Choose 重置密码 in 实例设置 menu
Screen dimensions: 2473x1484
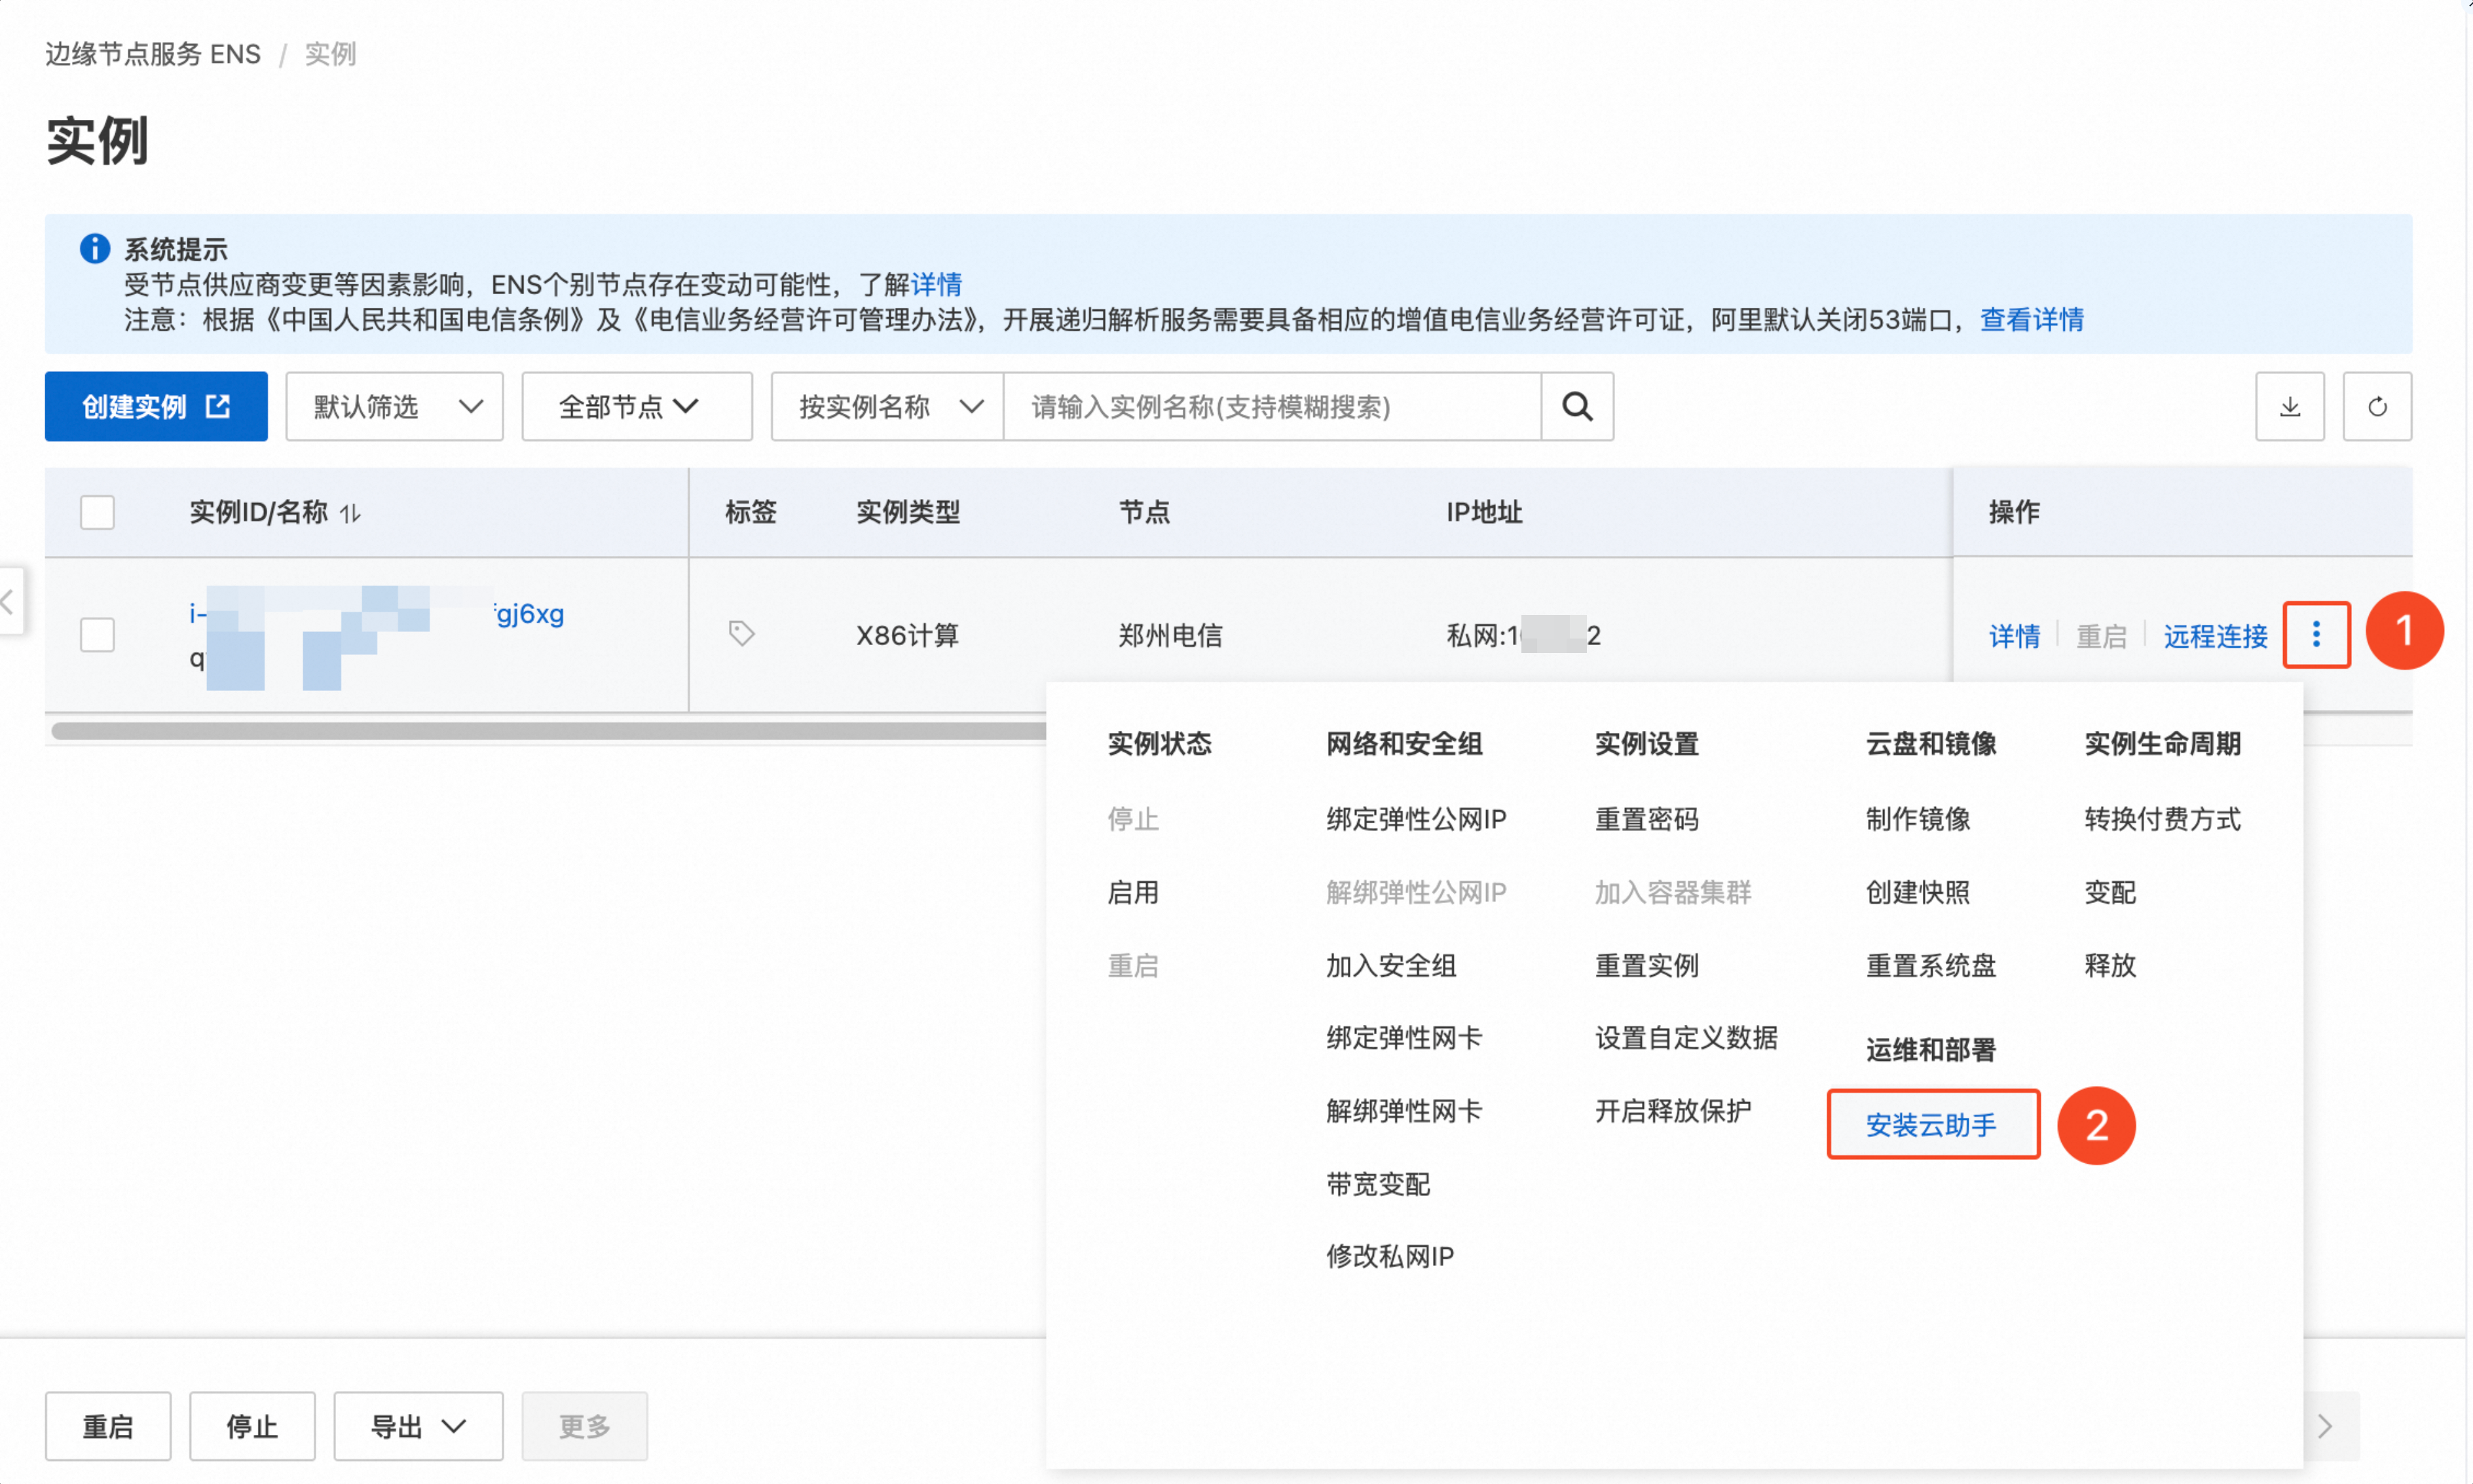pyautogui.click(x=1646, y=819)
